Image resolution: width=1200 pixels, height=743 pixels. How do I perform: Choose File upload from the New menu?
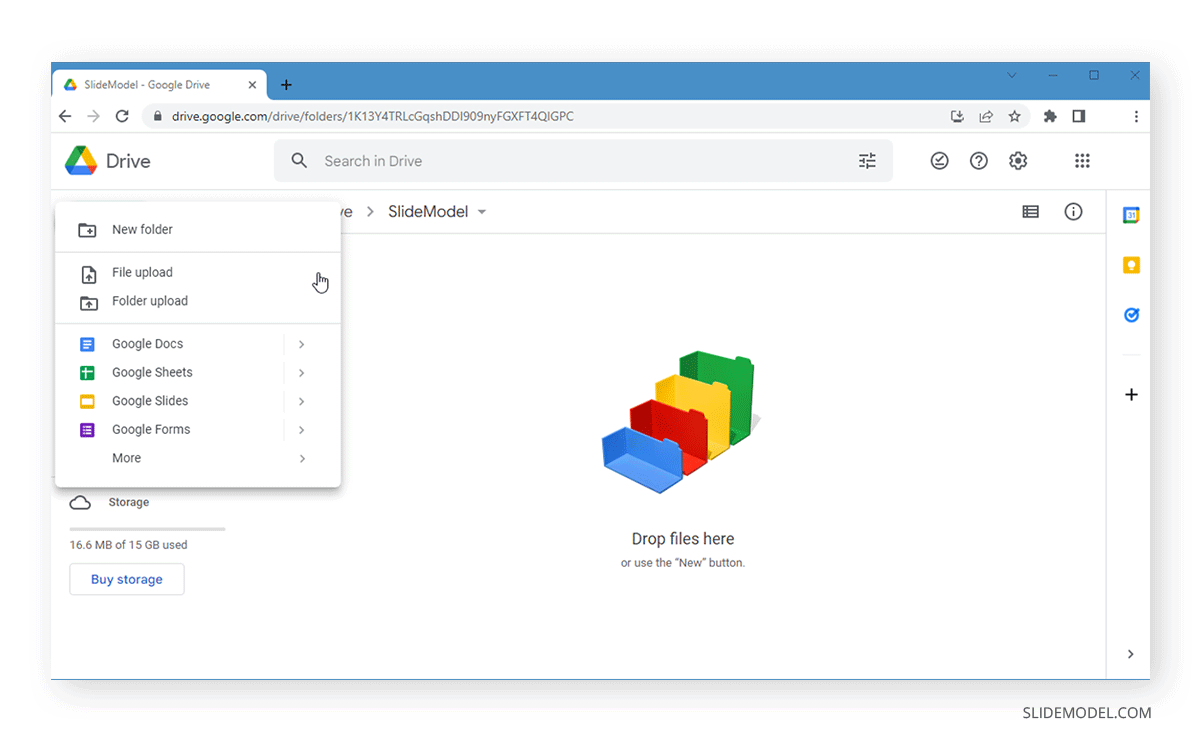142,272
